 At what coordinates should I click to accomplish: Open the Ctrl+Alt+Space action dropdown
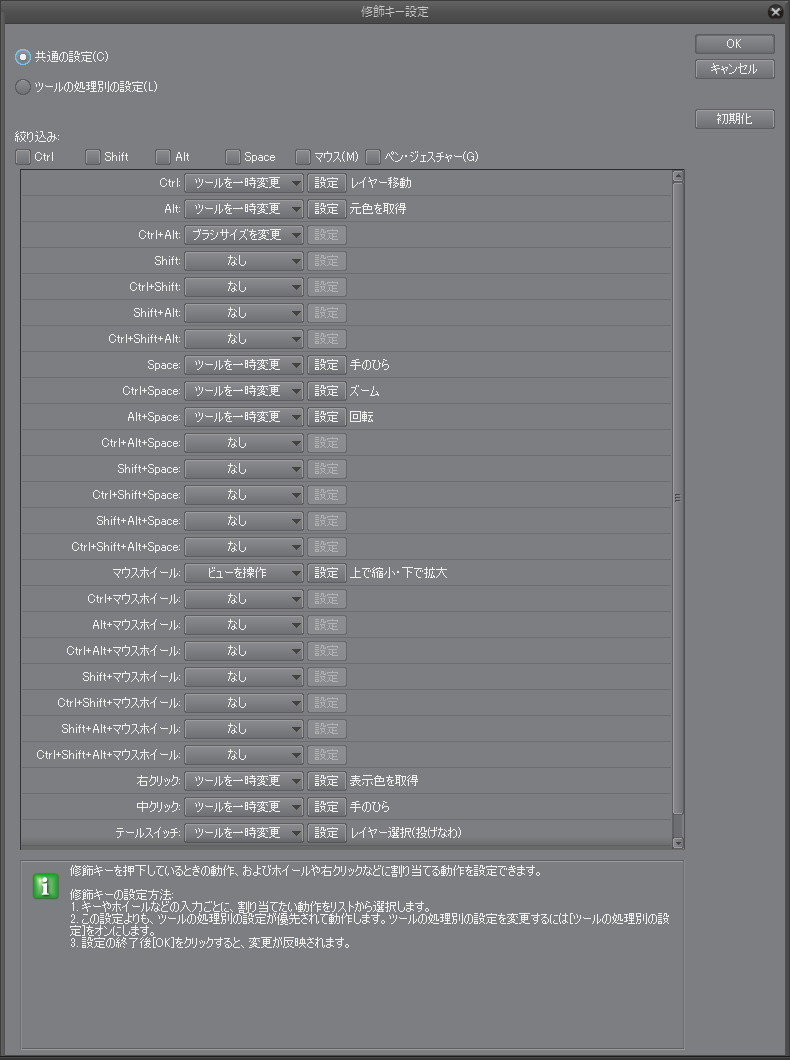(x=243, y=443)
